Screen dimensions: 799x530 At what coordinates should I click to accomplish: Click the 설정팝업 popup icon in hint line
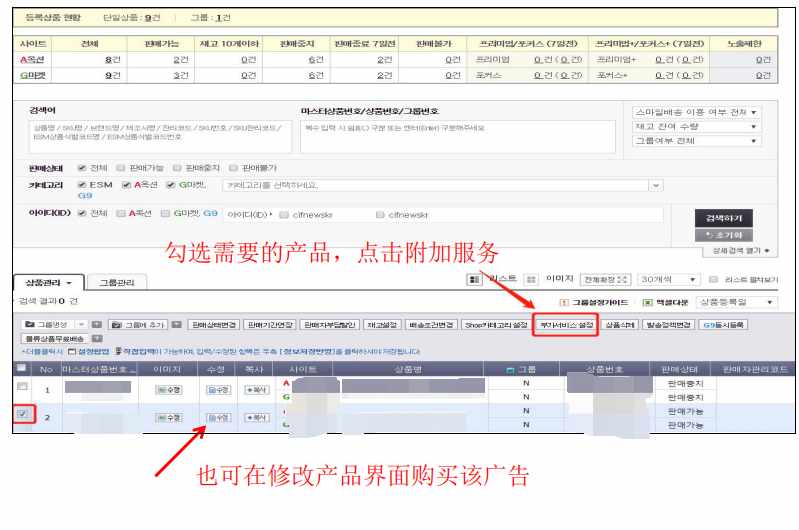[x=72, y=352]
